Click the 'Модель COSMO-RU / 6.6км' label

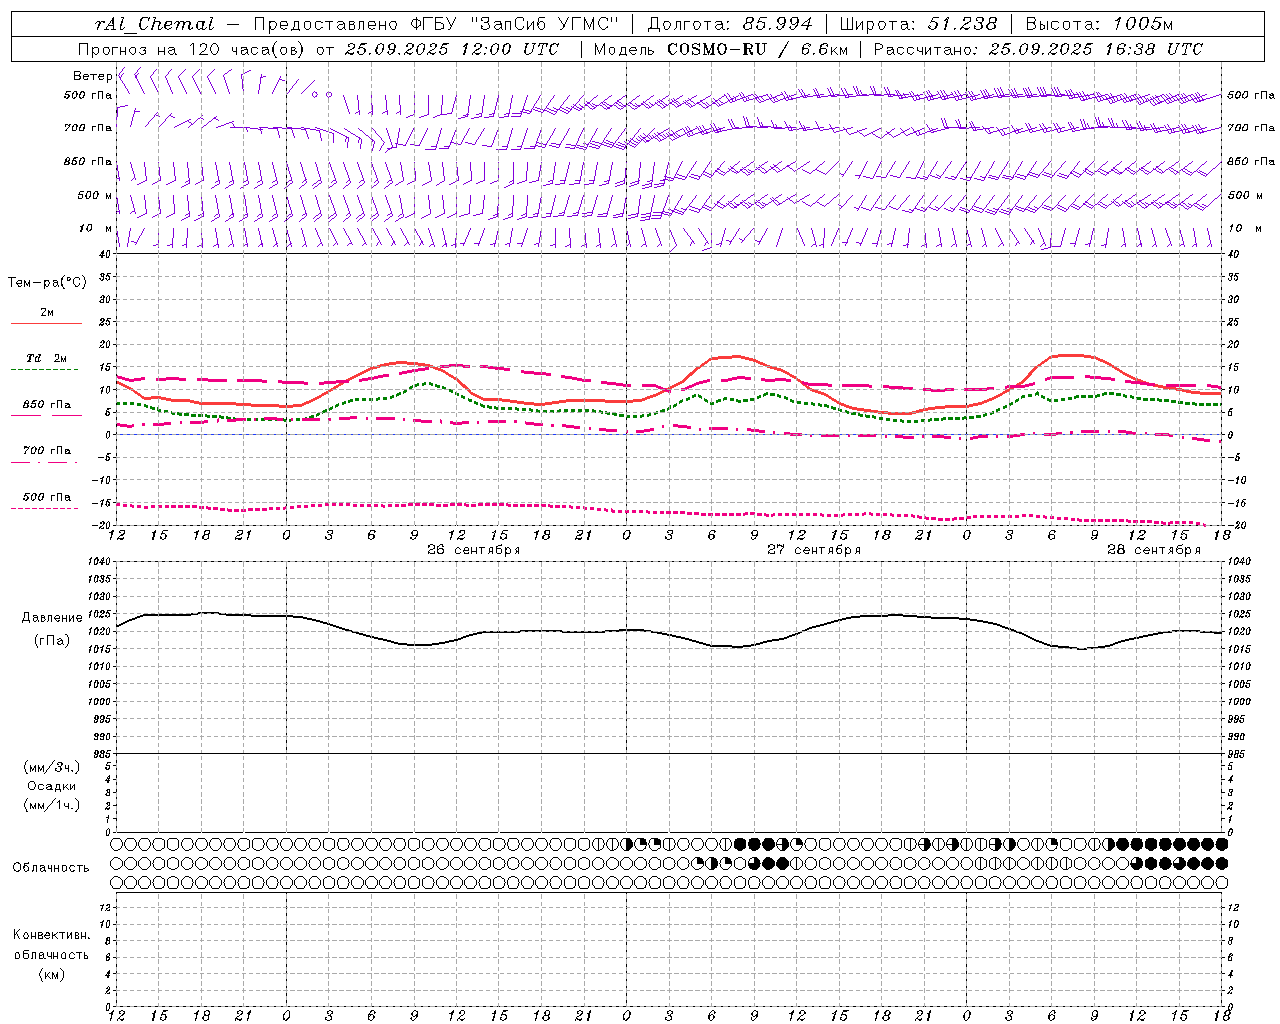(x=720, y=49)
